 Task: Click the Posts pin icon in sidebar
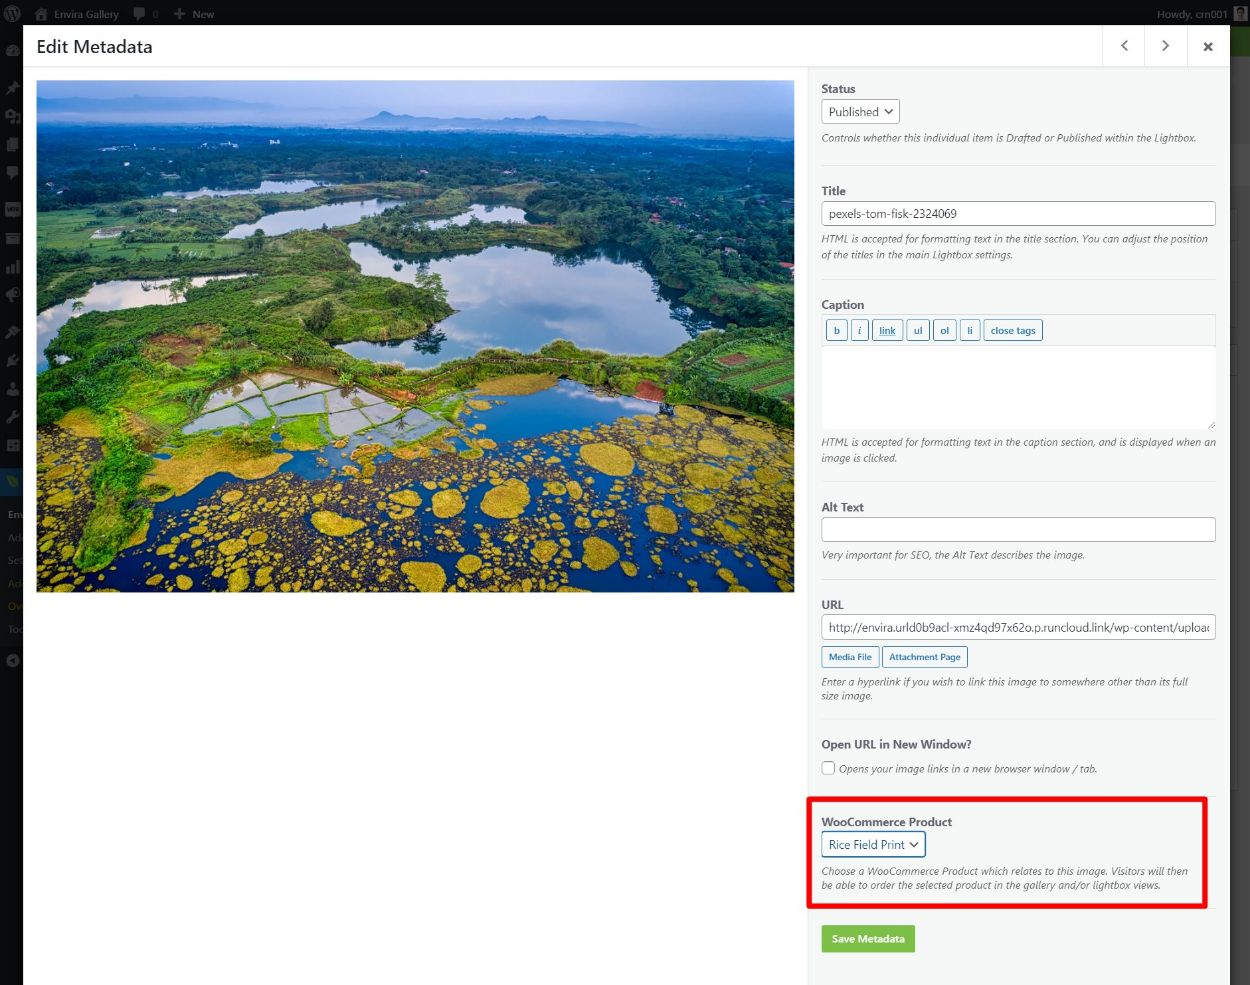(12, 88)
